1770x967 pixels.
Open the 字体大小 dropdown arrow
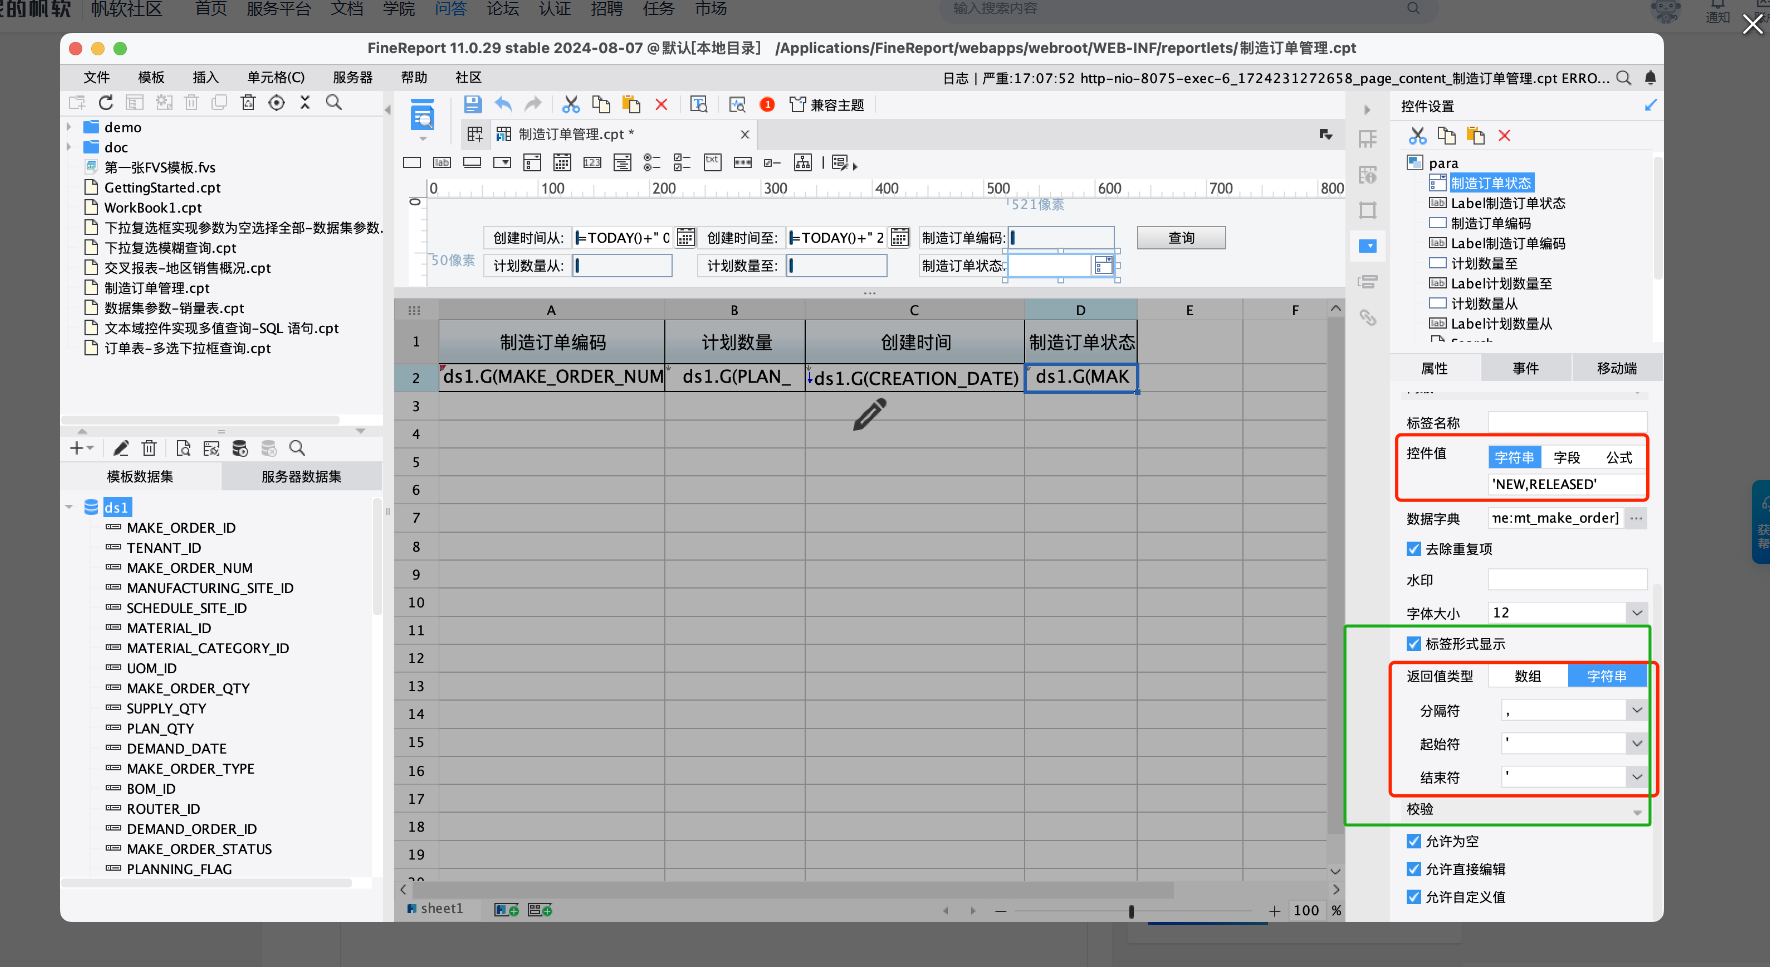point(1637,612)
